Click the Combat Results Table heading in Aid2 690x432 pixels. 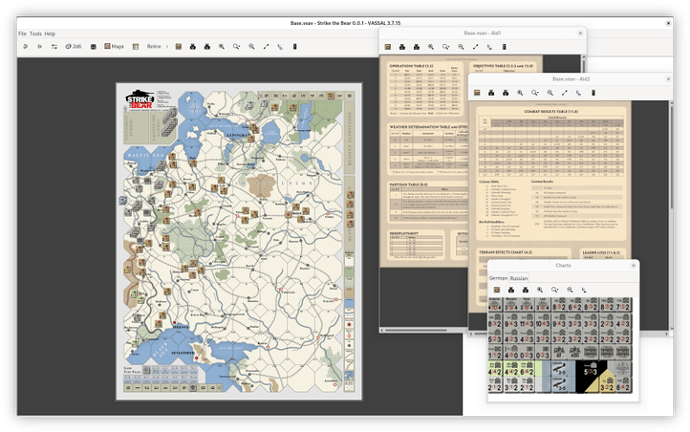[551, 112]
